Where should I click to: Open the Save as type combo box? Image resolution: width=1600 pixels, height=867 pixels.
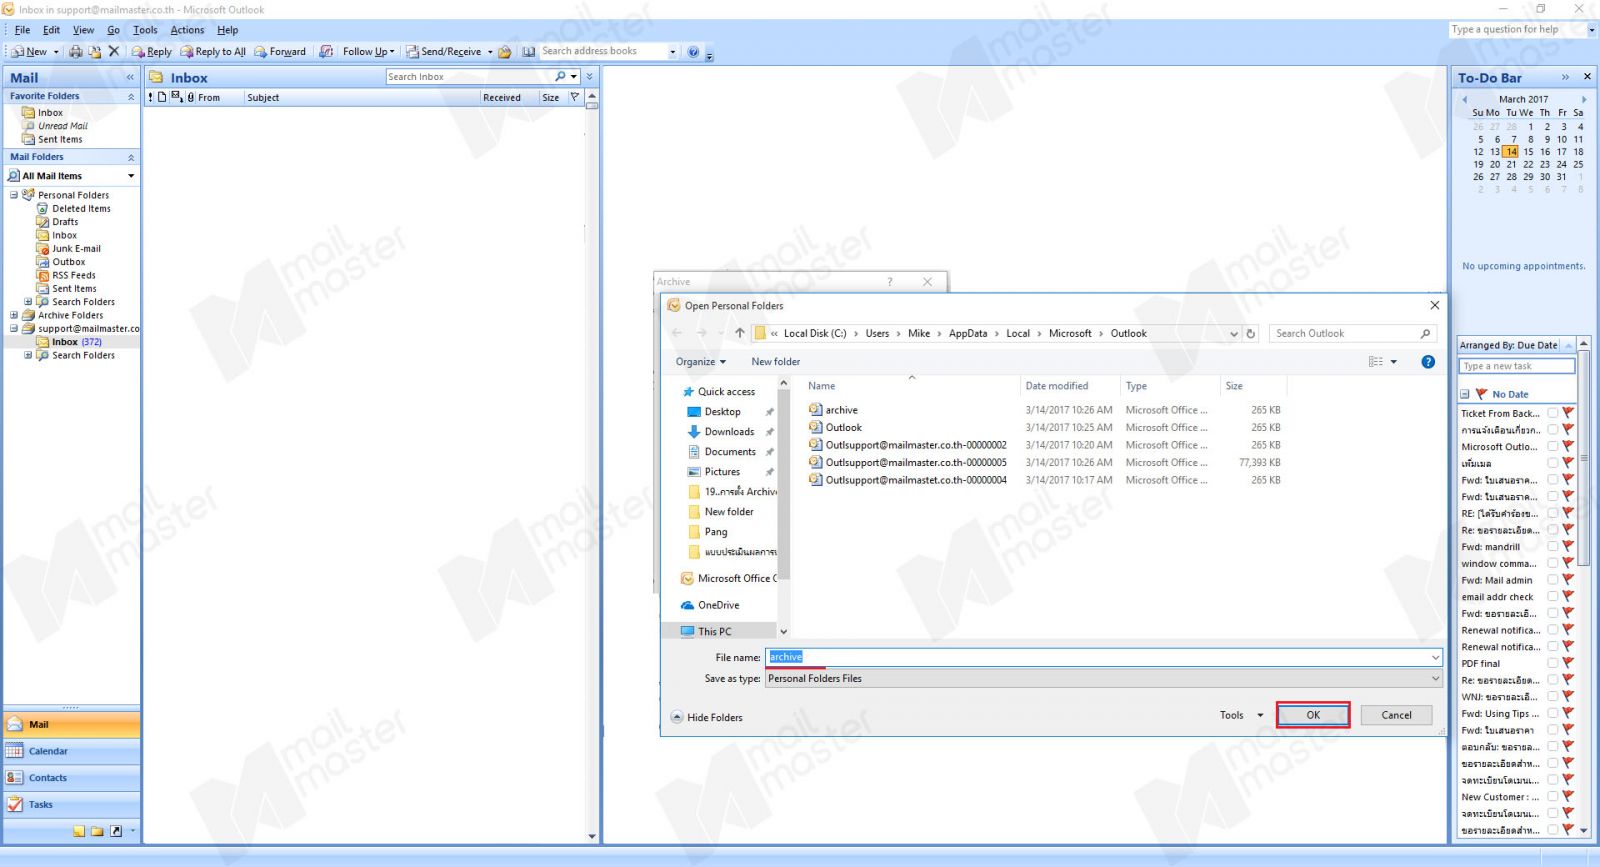point(1104,678)
